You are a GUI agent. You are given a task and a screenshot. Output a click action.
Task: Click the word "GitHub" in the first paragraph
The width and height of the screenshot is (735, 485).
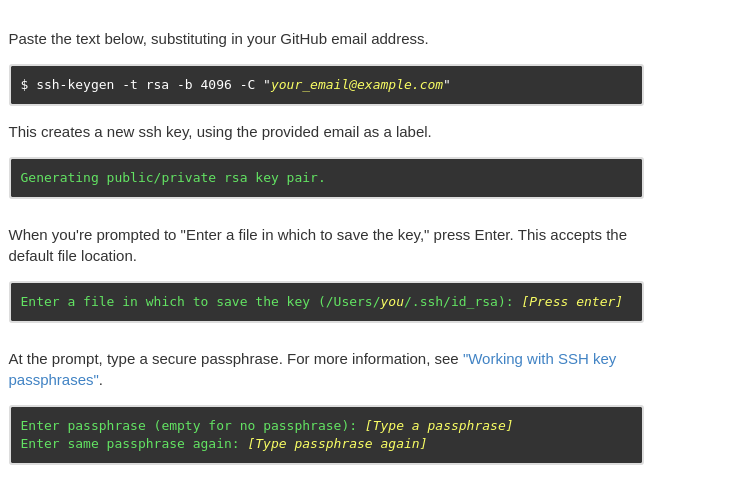point(303,39)
